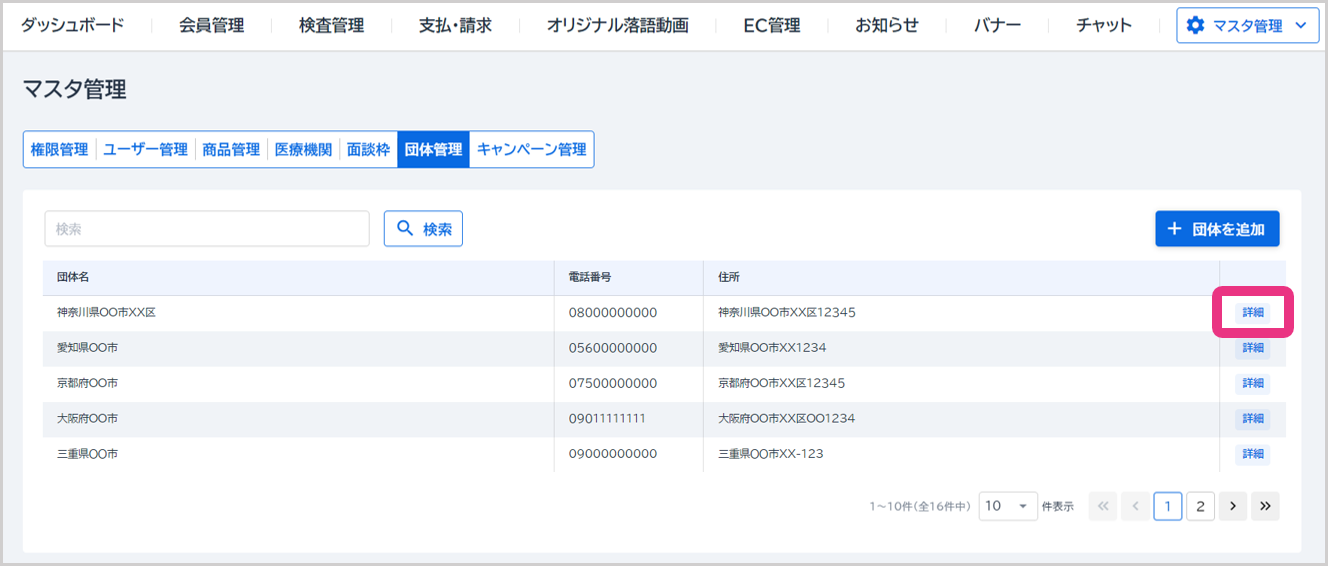Jump to last page with double-chevron icon
The width and height of the screenshot is (1328, 566).
(x=1265, y=506)
